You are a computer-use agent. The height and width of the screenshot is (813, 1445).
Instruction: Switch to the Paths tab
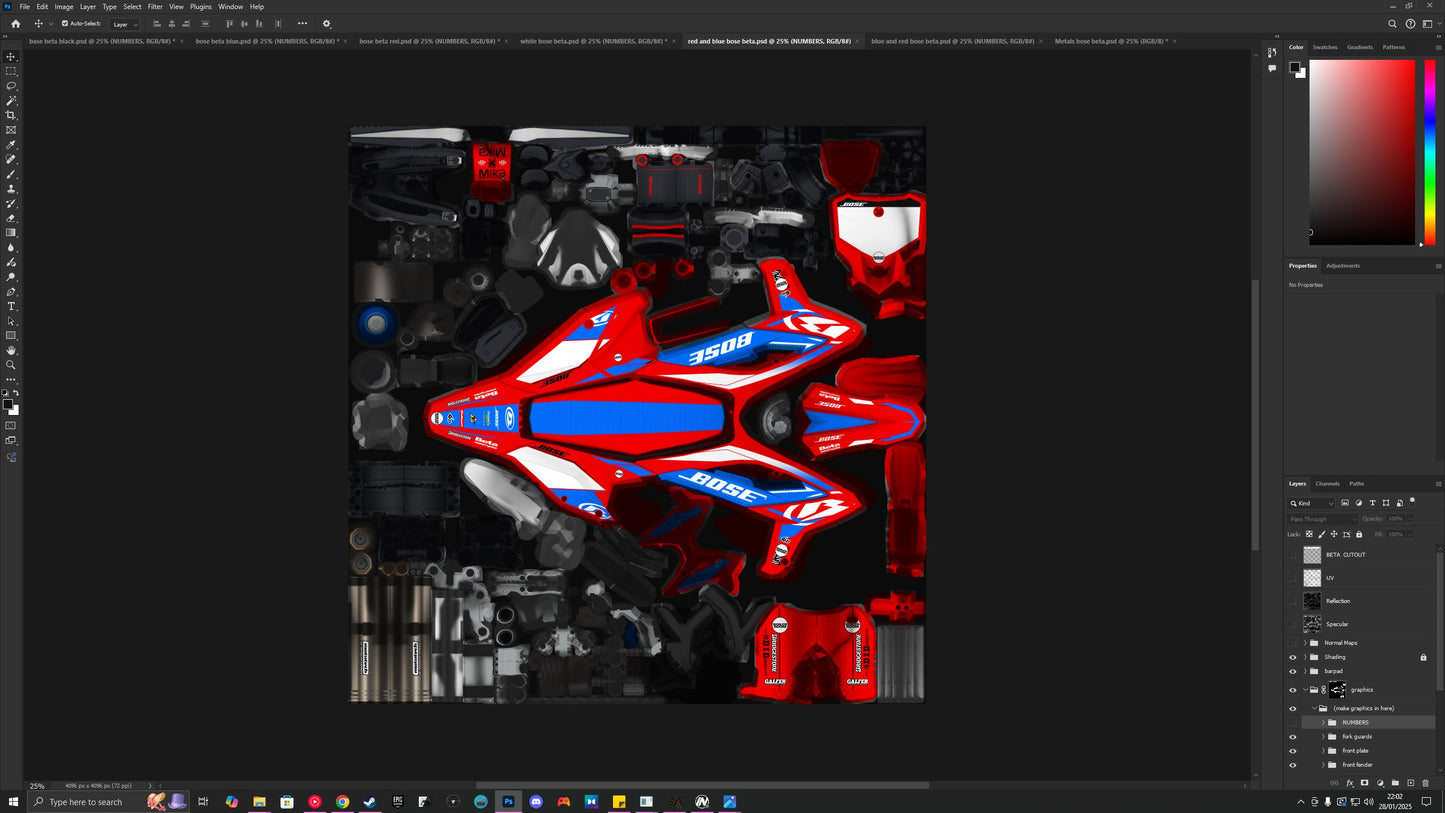[1356, 484]
